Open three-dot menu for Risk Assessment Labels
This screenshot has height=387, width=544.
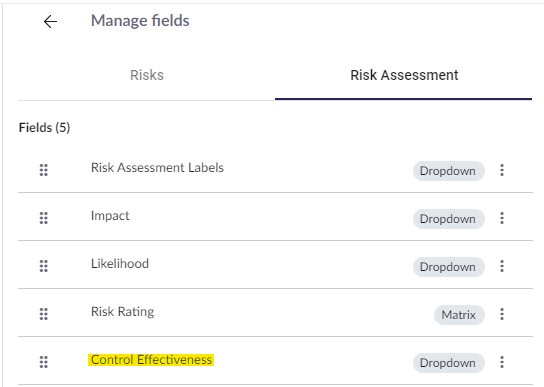pyautogui.click(x=502, y=170)
